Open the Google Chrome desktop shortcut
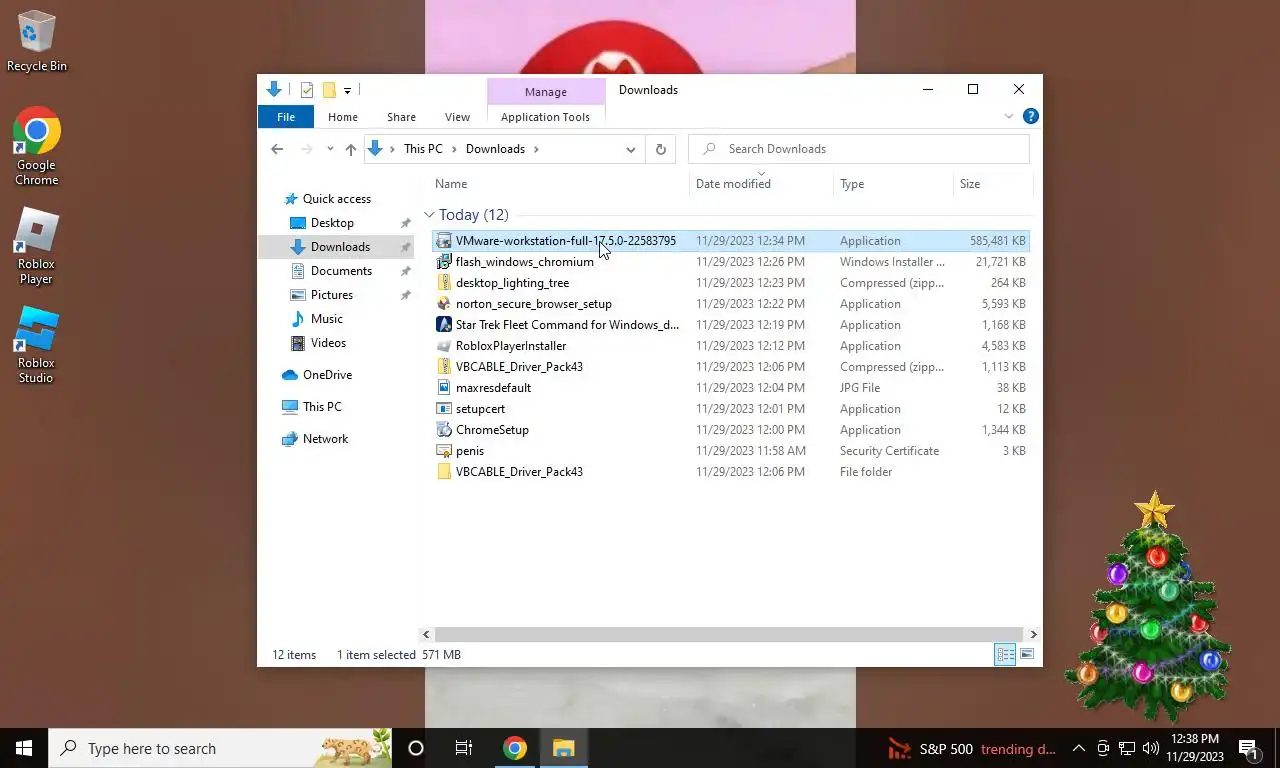This screenshot has width=1280, height=768. pyautogui.click(x=36, y=146)
